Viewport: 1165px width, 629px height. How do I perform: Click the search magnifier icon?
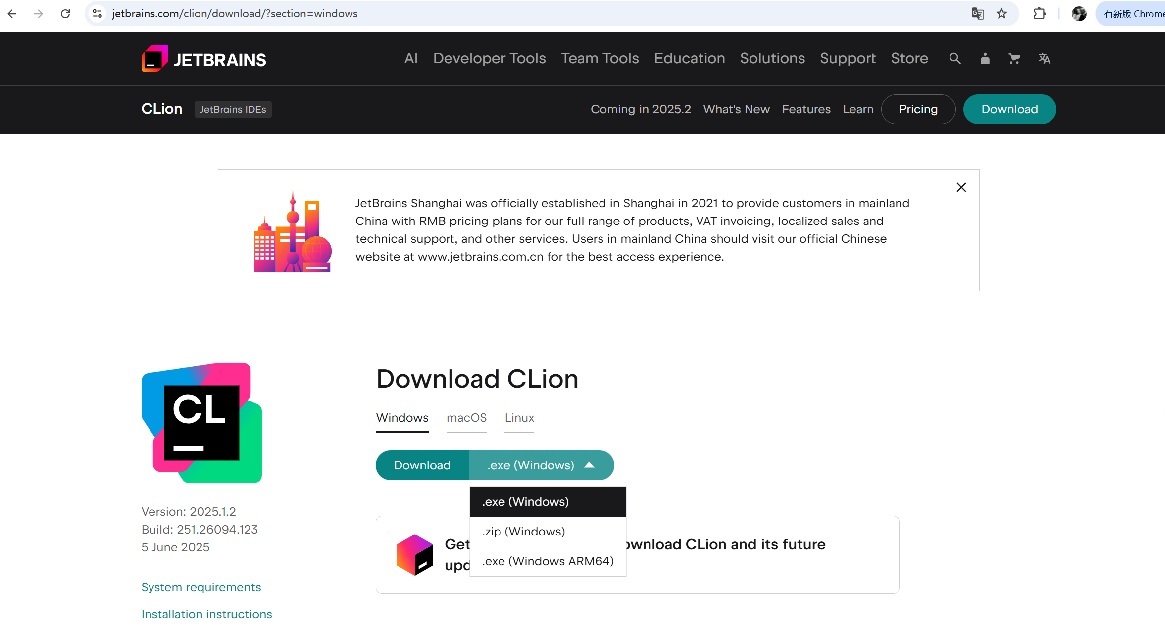coord(955,59)
